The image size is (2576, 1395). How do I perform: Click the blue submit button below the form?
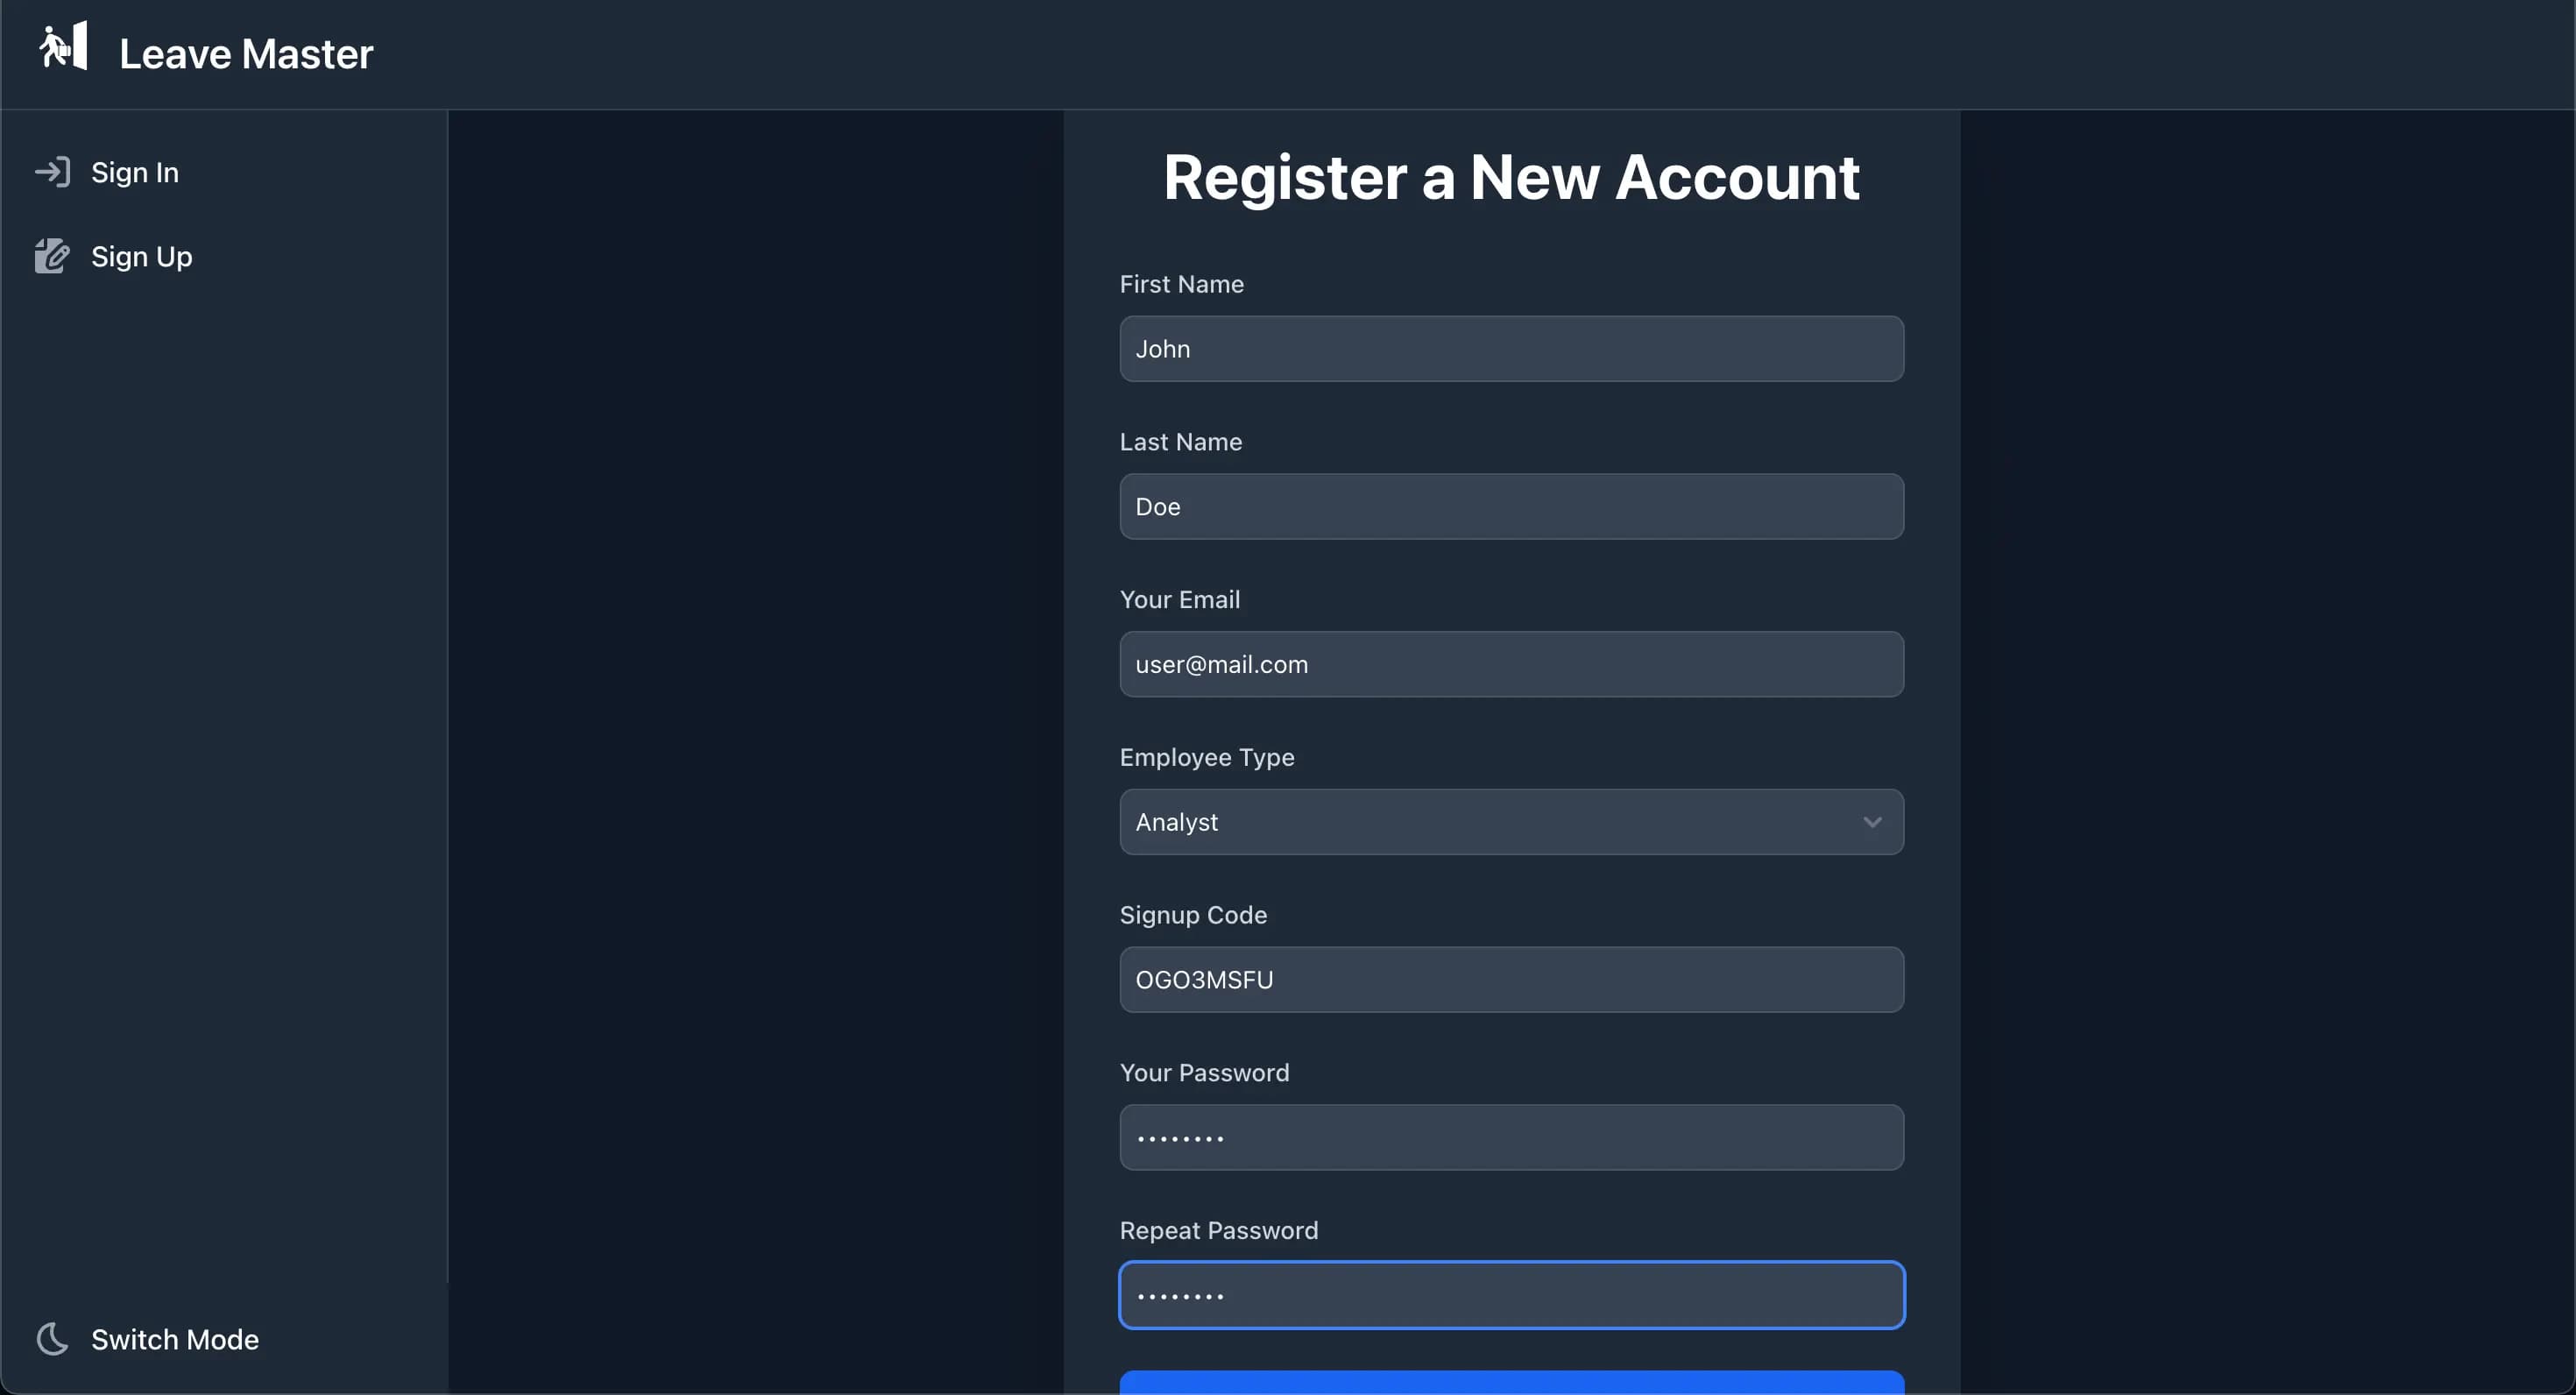pos(1511,1382)
